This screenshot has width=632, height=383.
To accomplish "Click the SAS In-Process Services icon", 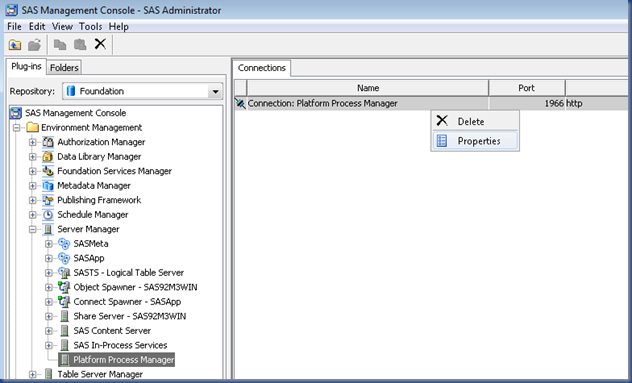I will 64,345.
